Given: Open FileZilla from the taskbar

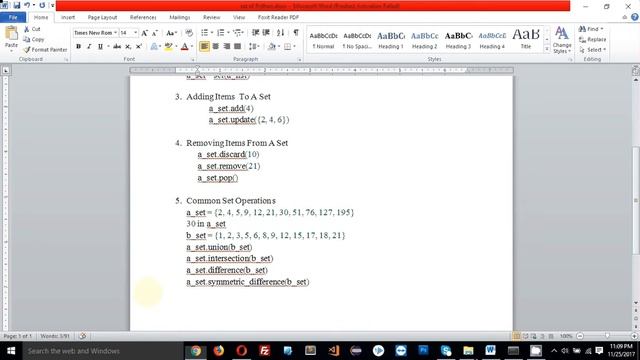Looking at the screenshot, I should pyautogui.click(x=264, y=351).
